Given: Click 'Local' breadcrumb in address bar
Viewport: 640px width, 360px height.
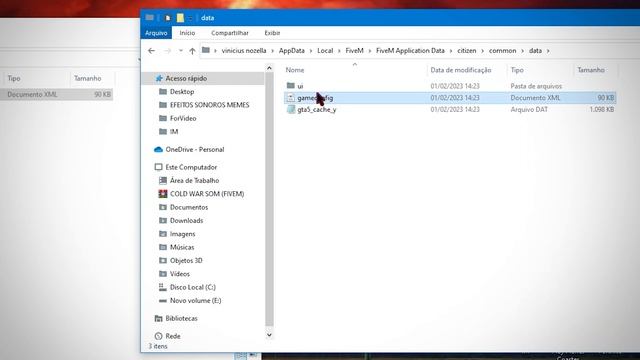Looking at the screenshot, I should [325, 51].
